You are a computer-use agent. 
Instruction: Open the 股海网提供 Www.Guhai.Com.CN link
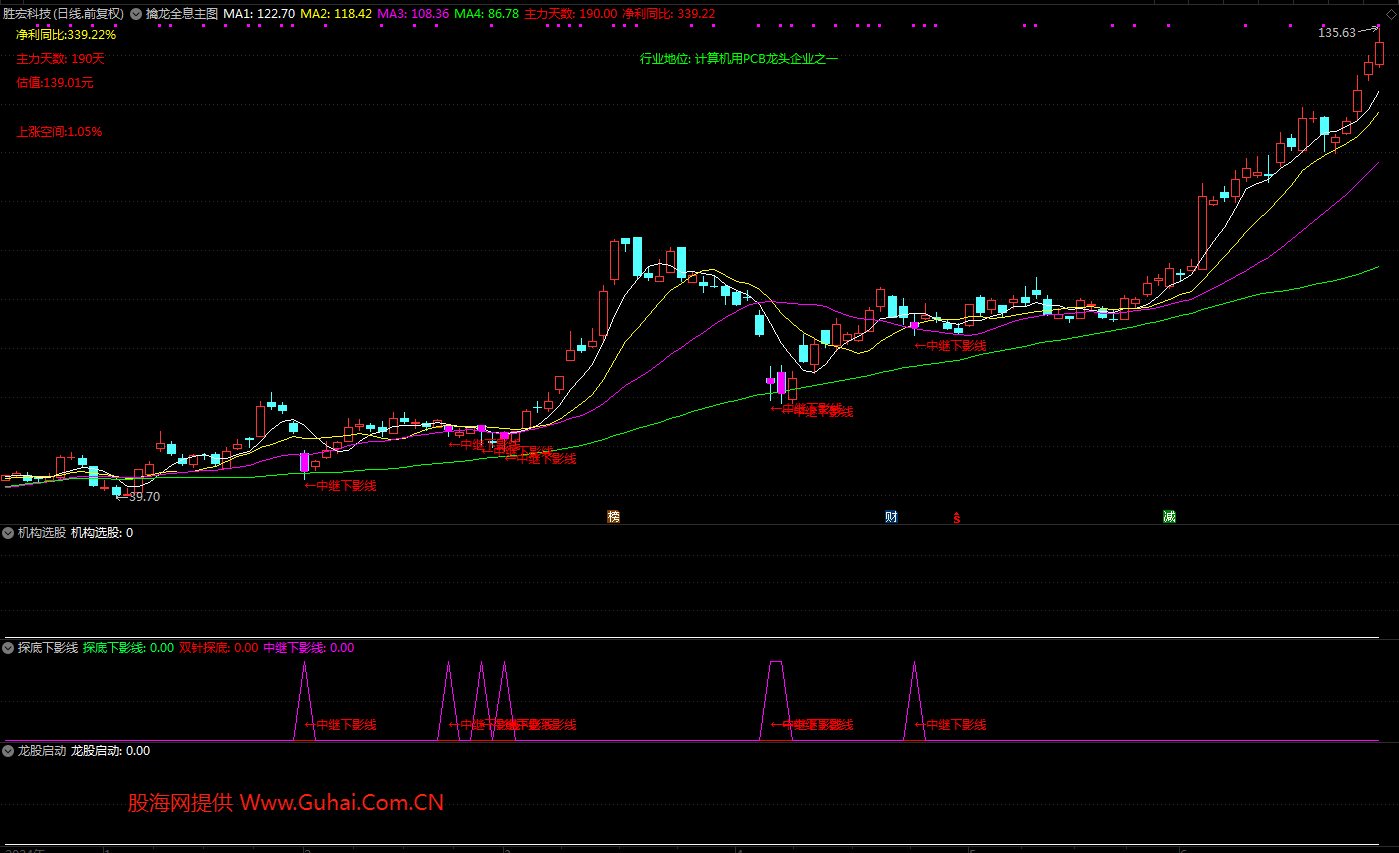pos(286,802)
